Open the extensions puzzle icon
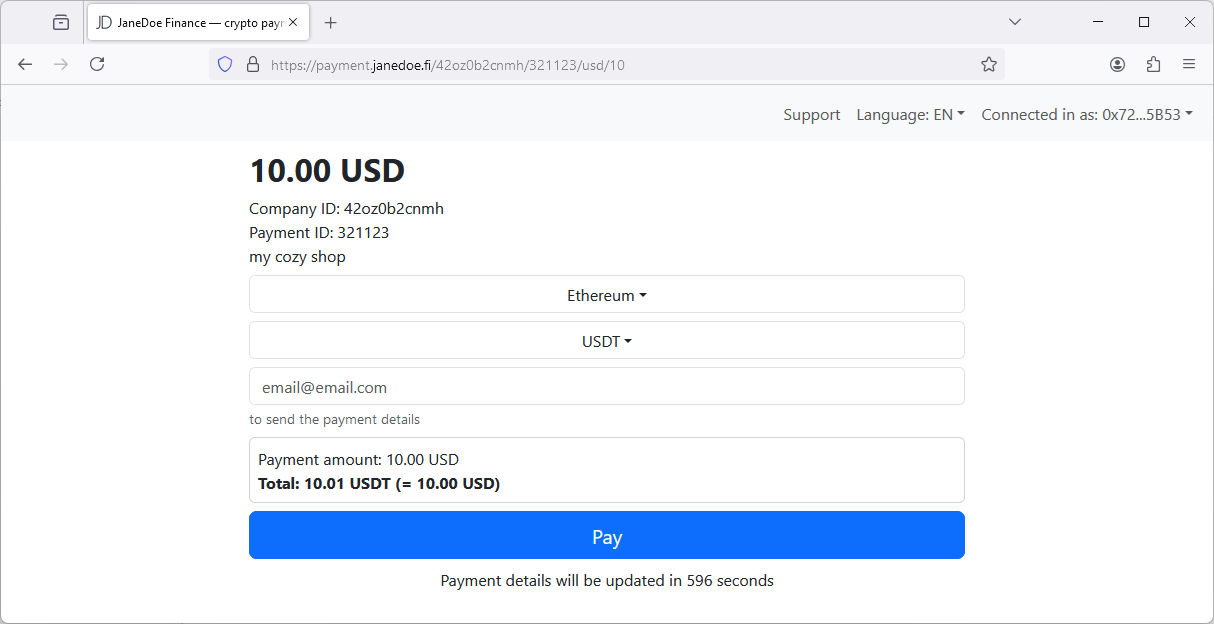 [x=1154, y=64]
